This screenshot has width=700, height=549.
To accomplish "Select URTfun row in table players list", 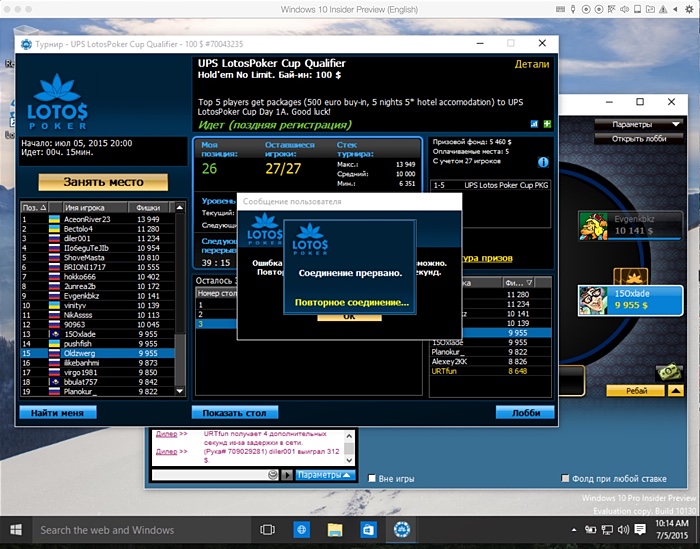I will point(490,371).
